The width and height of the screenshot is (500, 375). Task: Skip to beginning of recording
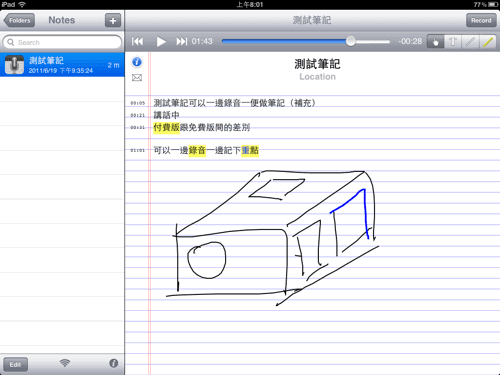[137, 41]
